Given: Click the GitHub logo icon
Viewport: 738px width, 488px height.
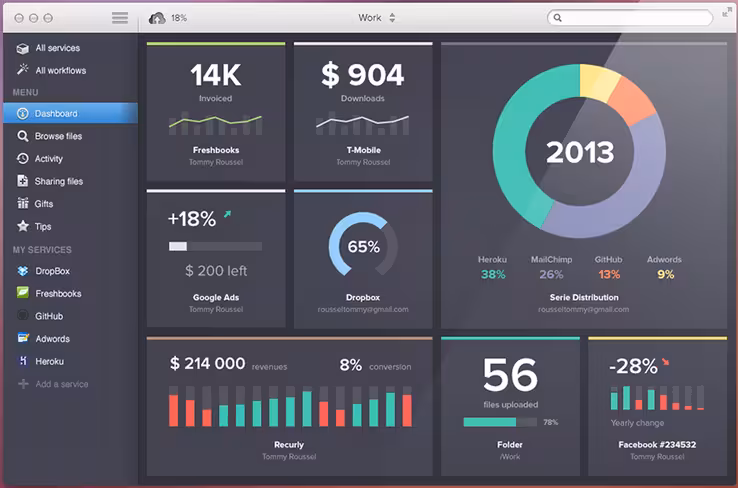Looking at the screenshot, I should coord(23,315).
